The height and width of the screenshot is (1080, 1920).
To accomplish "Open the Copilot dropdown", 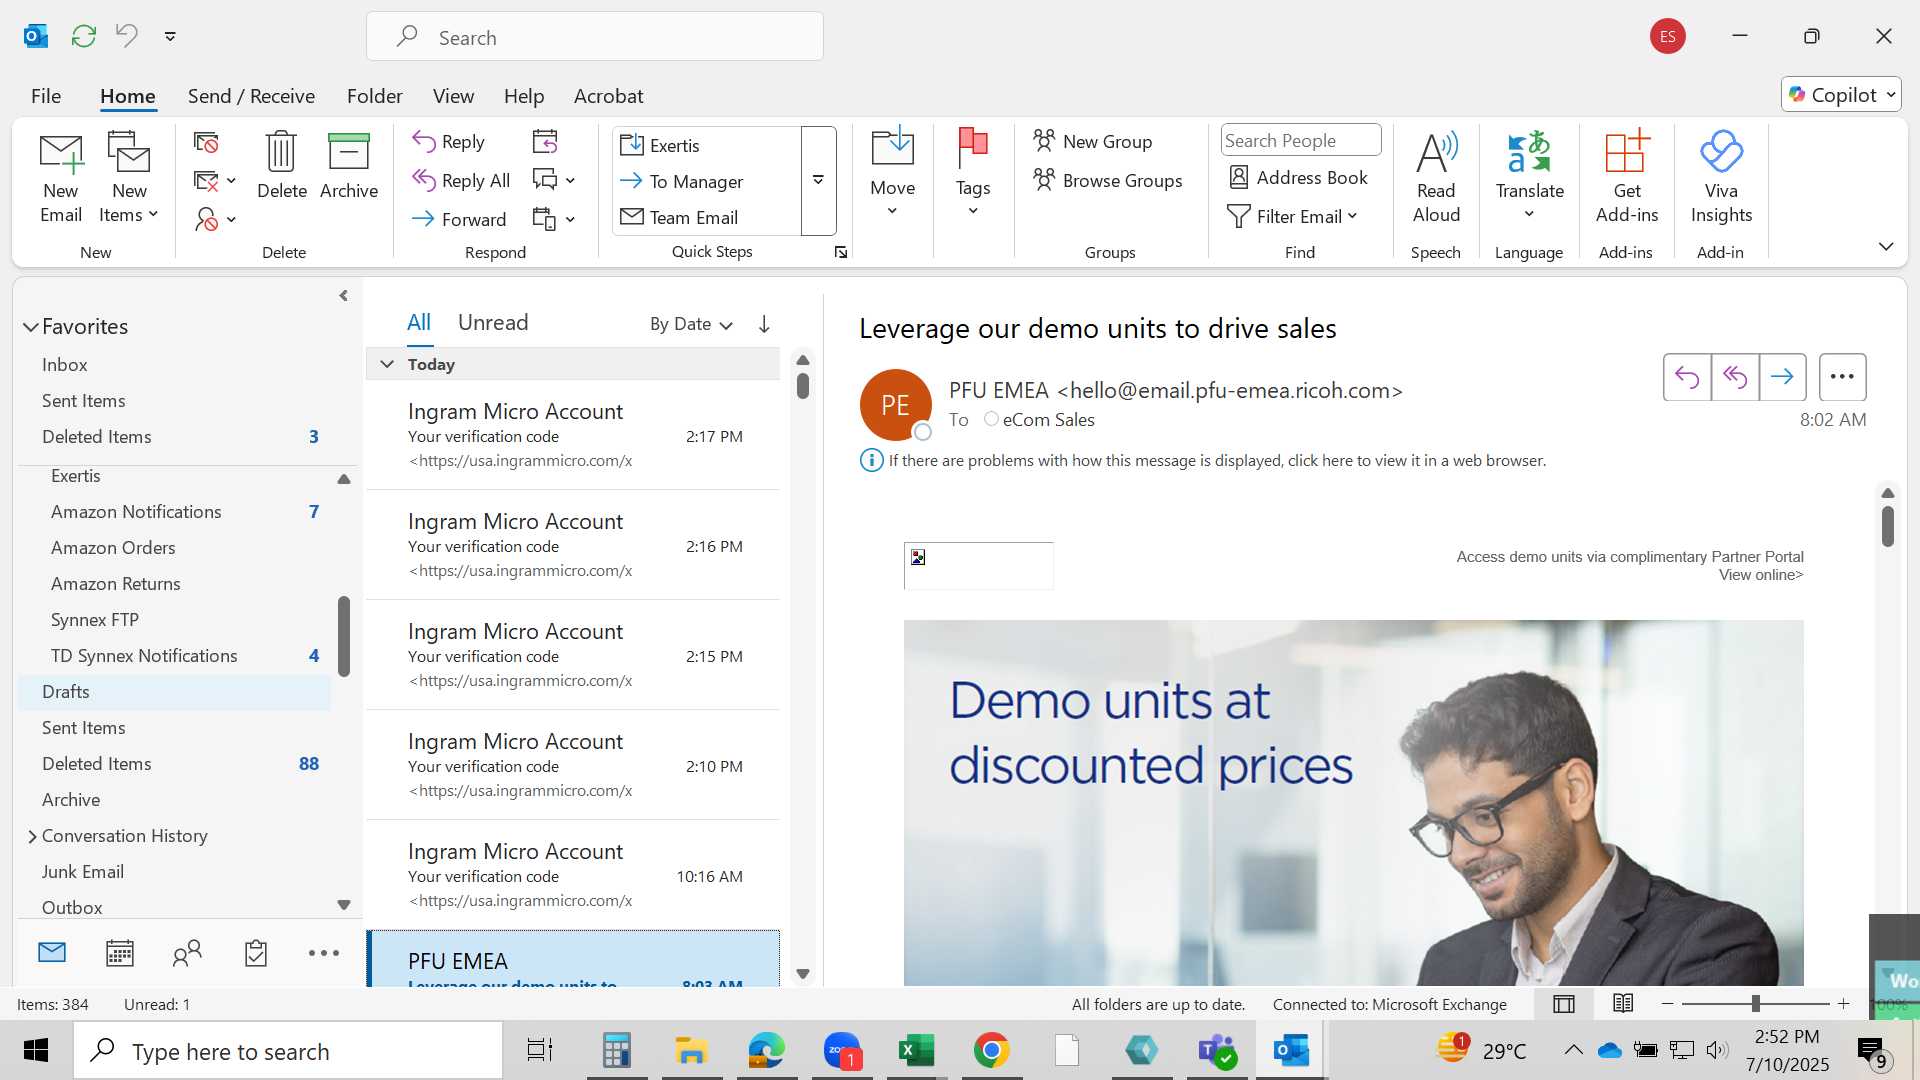I will click(x=1841, y=95).
